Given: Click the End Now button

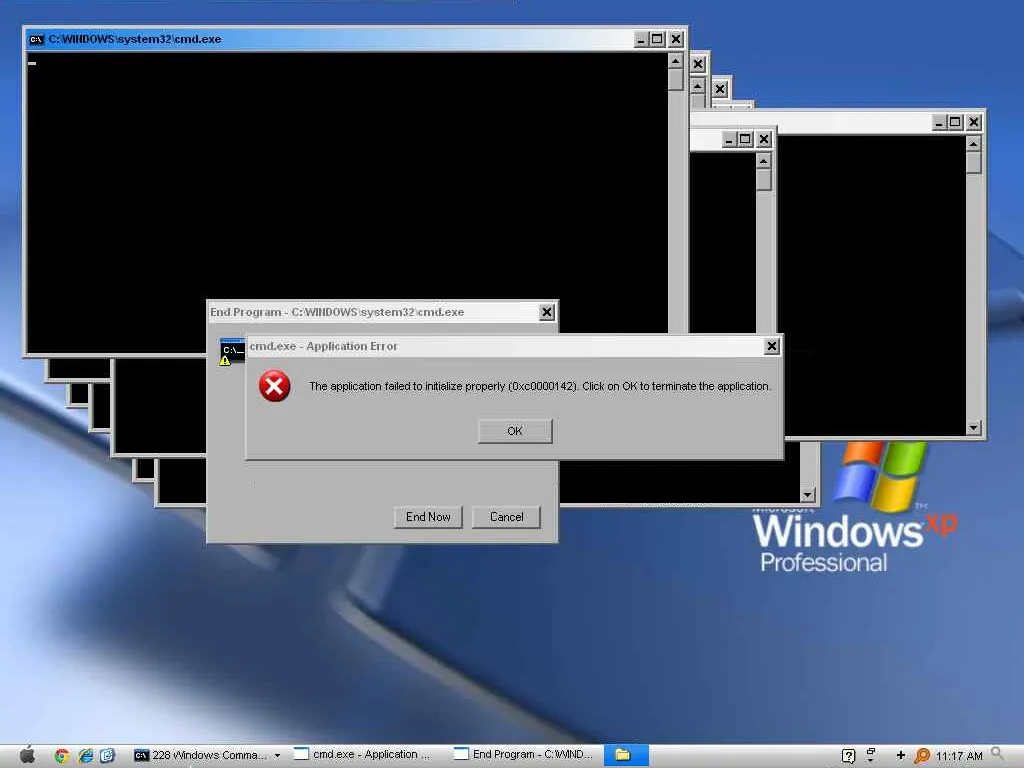Looking at the screenshot, I should coord(428,517).
